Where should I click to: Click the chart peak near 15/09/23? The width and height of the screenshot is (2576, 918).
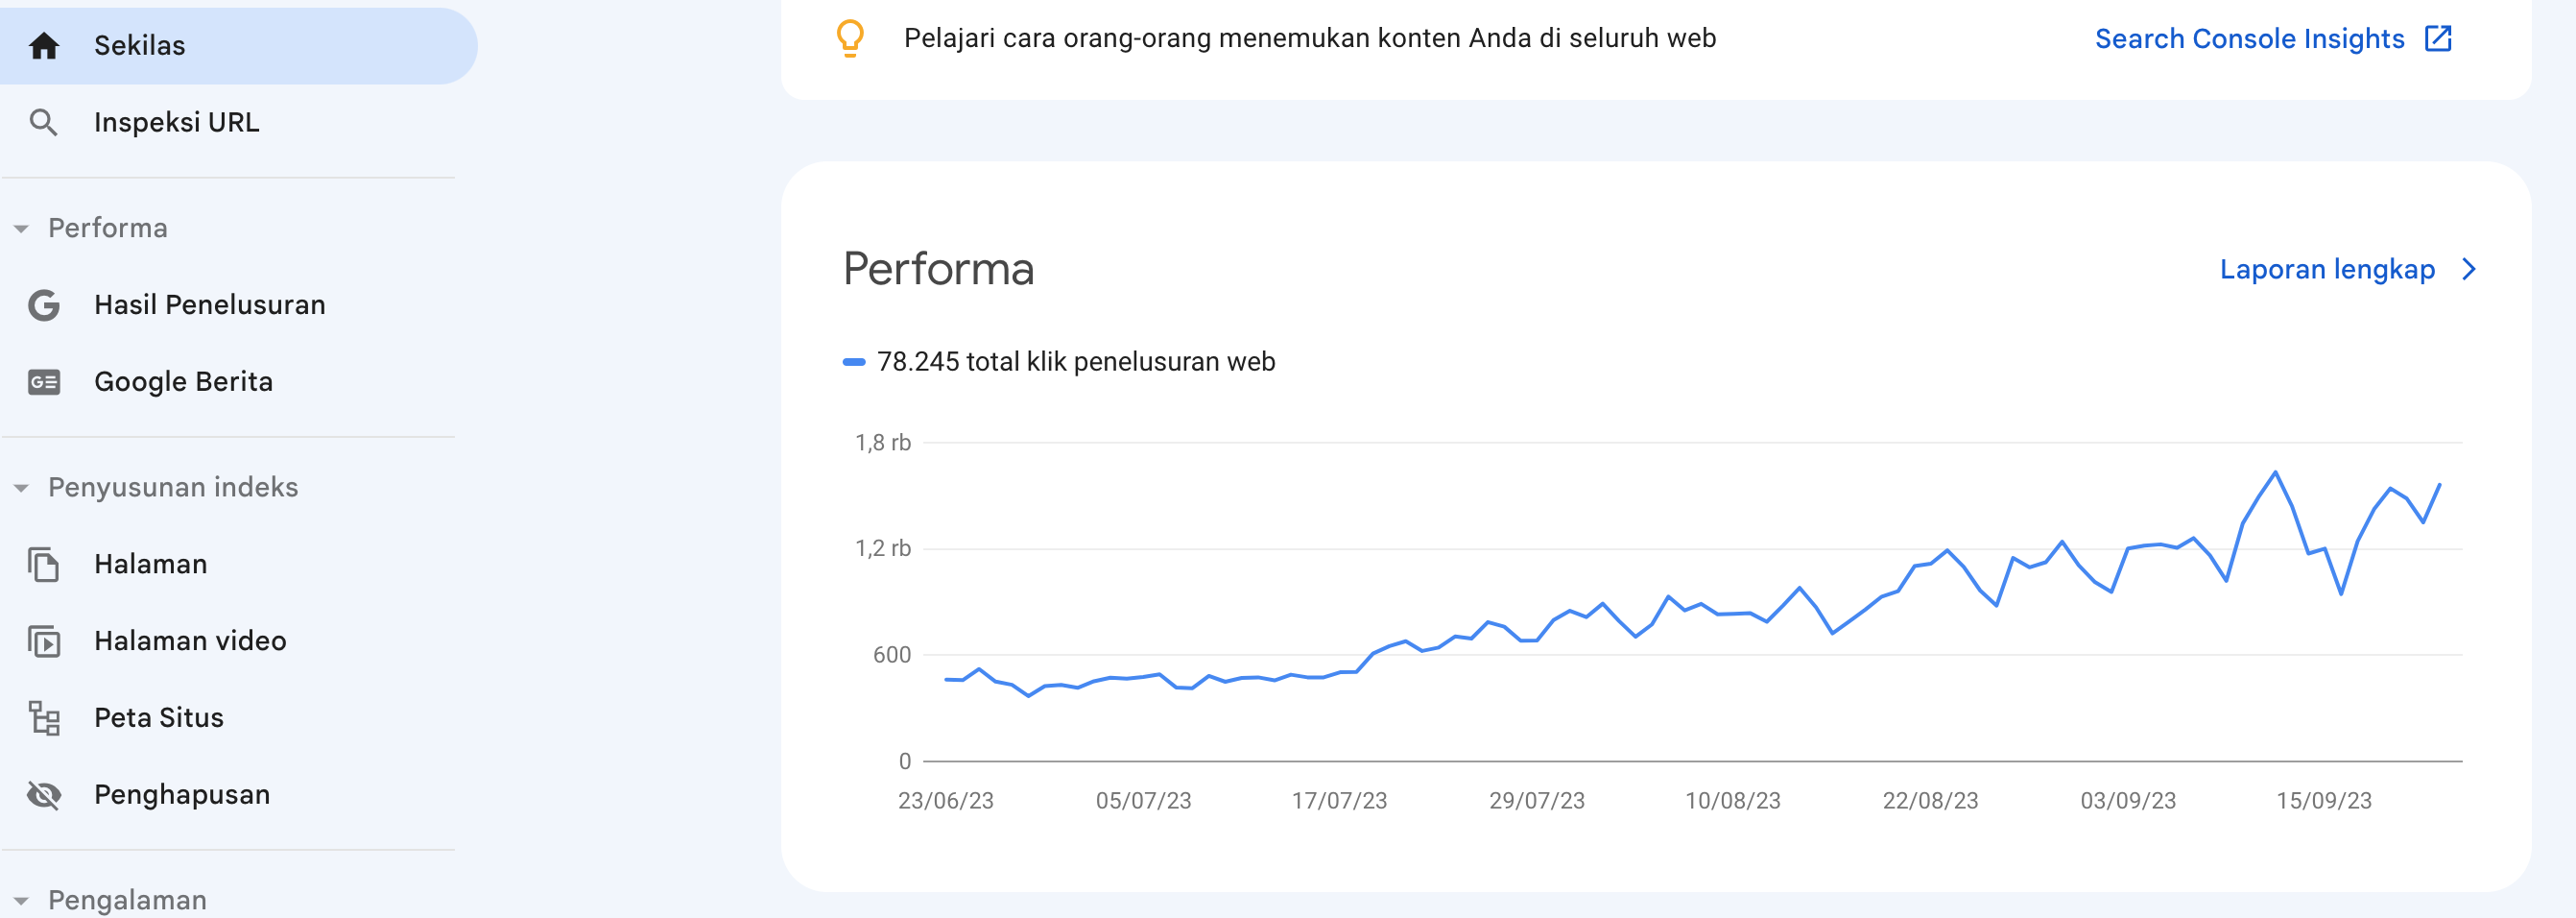pos(2275,472)
